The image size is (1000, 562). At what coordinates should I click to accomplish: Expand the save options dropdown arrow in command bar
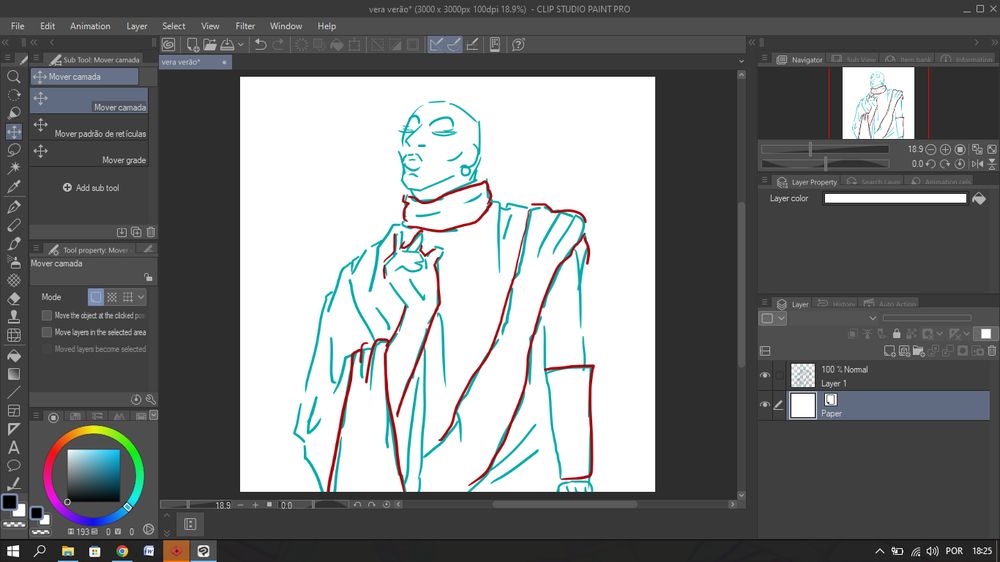[241, 44]
